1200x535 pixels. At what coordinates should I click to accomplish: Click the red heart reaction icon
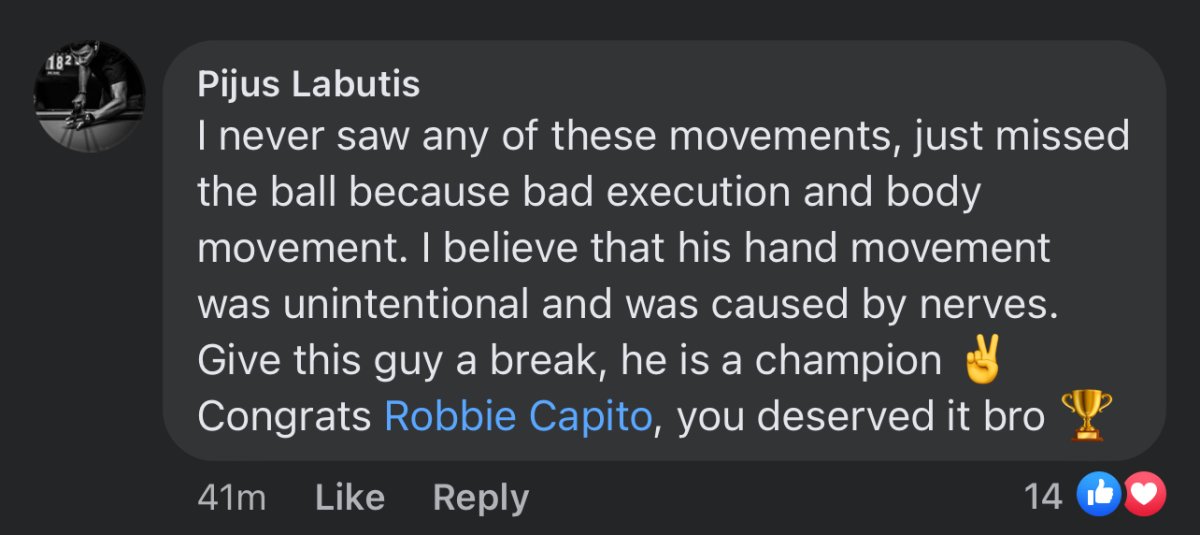pyautogui.click(x=1143, y=494)
